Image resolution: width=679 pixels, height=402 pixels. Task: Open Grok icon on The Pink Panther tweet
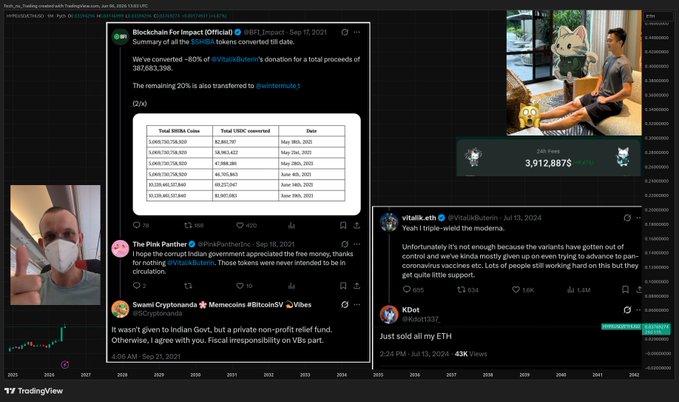(x=345, y=244)
